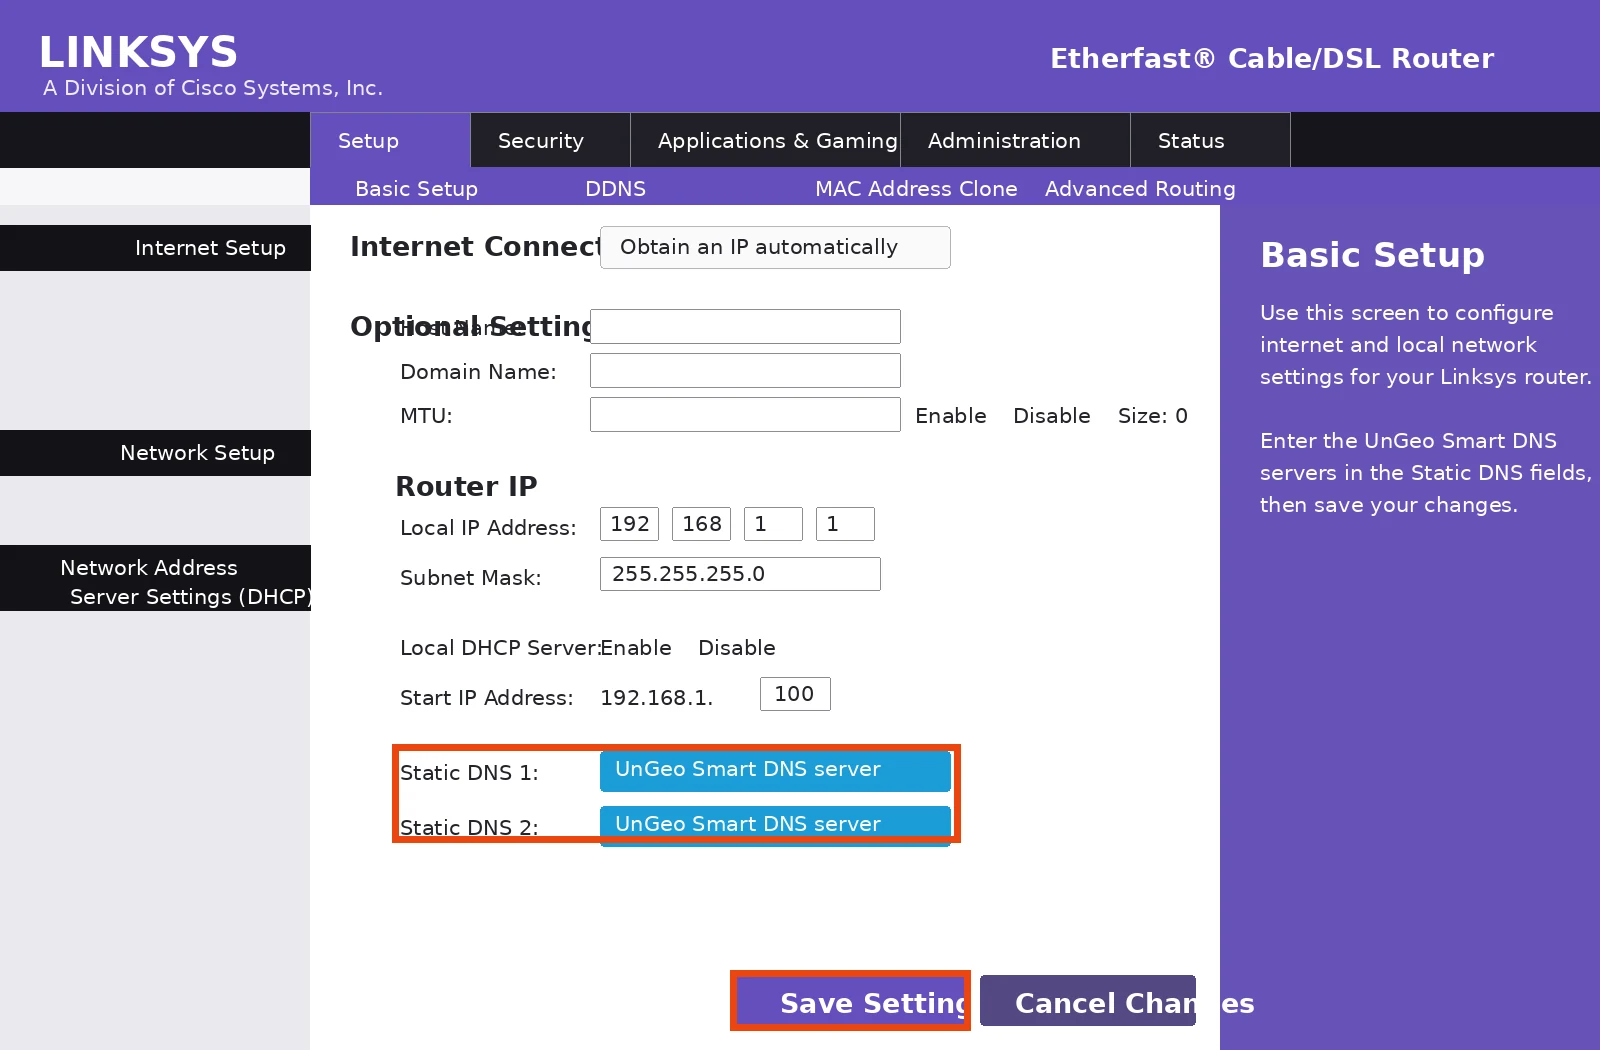This screenshot has height=1050, width=1600.
Task: Click the Start IP Address field 100
Action: coord(795,694)
